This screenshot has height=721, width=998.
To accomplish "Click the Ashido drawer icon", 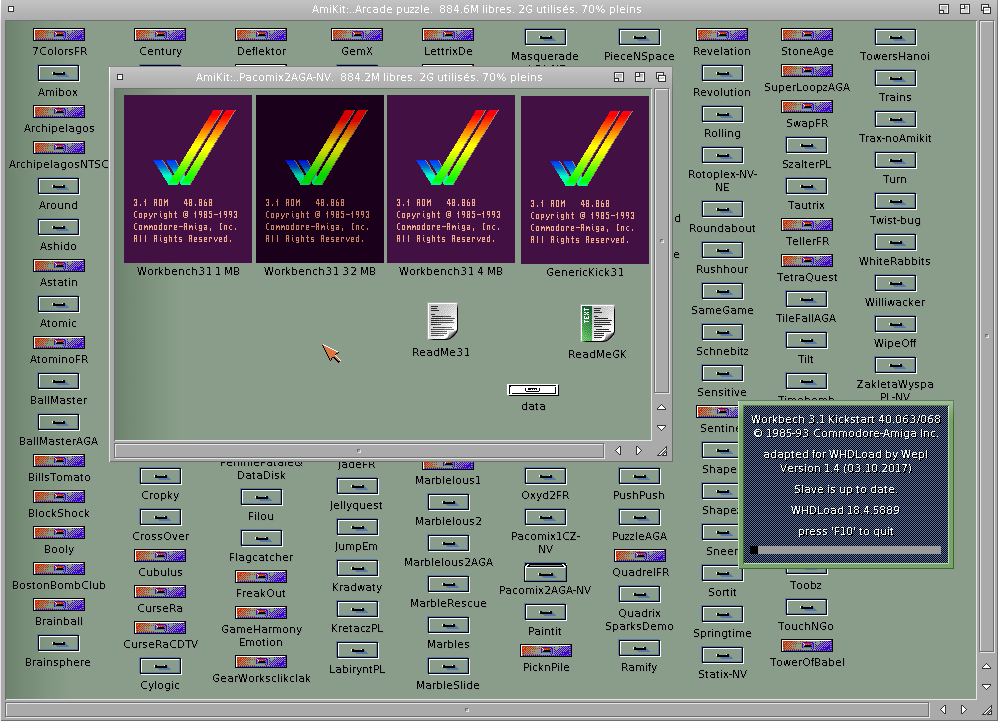I will pyautogui.click(x=59, y=228).
